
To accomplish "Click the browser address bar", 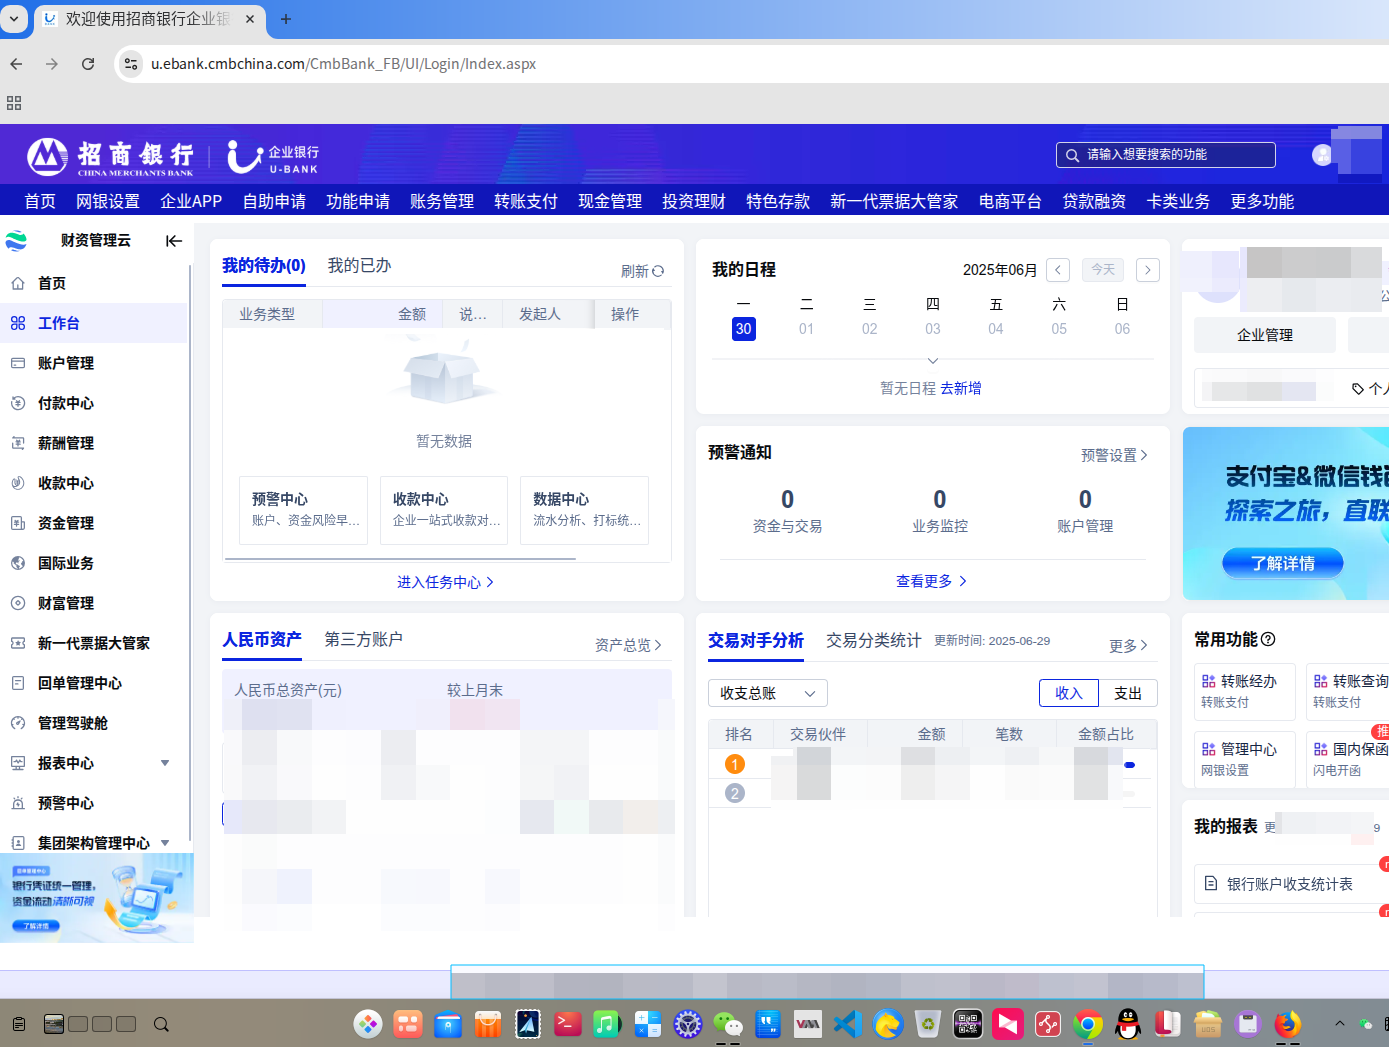I will tap(750, 64).
